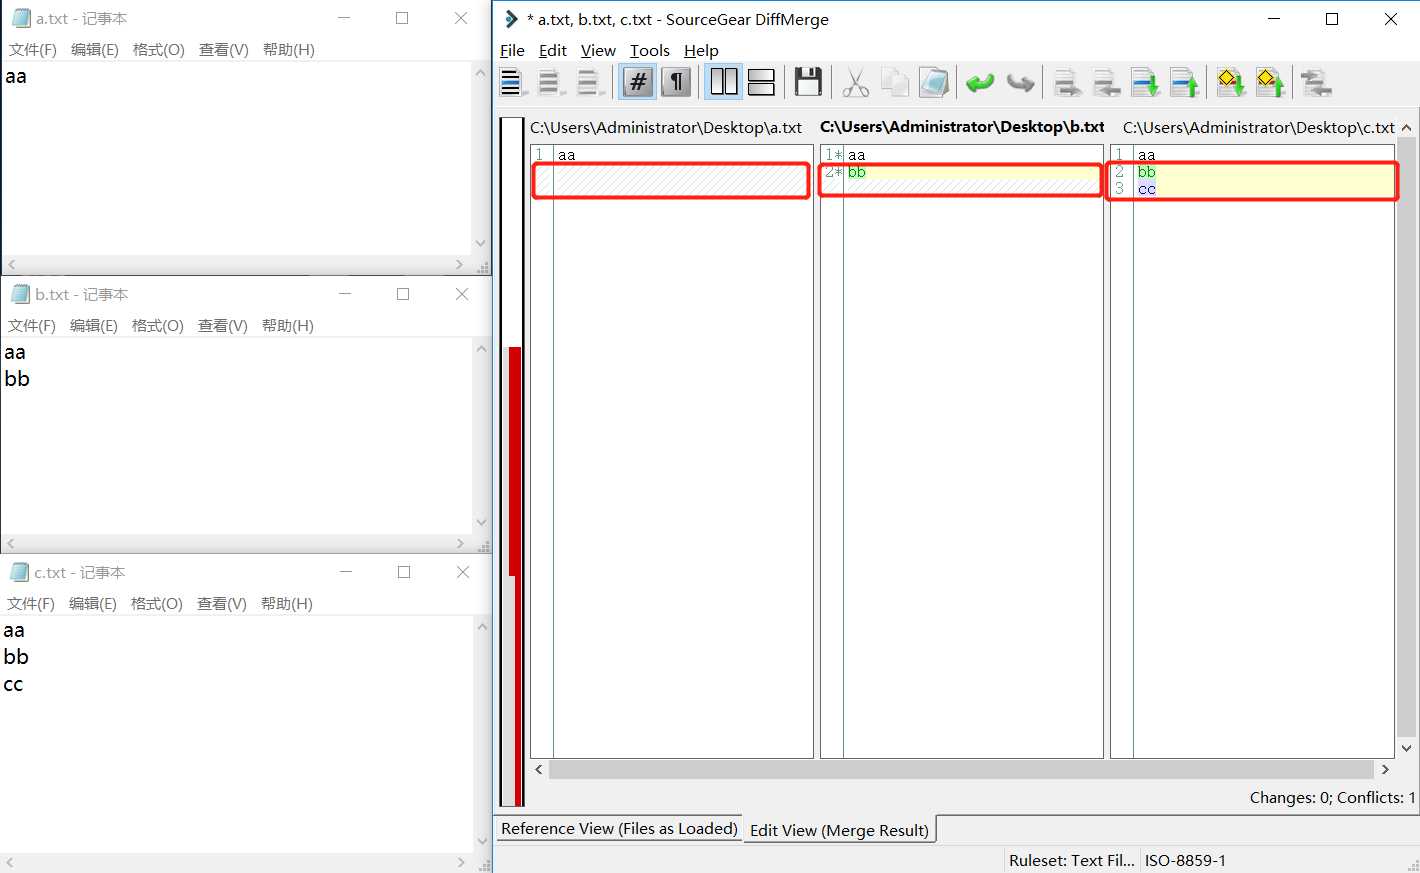Viewport: 1420px width, 873px height.
Task: Click DiffMerge vertical scrollbar up arrow
Action: 1406,128
